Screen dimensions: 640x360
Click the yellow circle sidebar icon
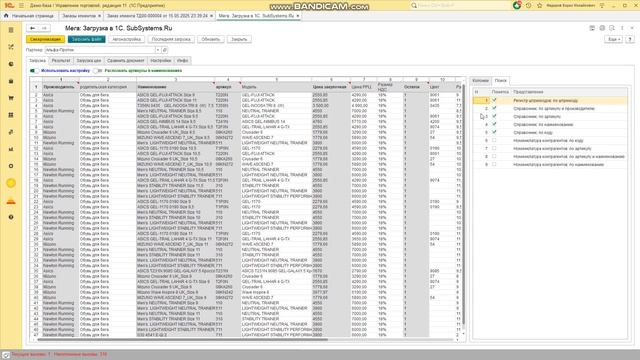(11, 183)
